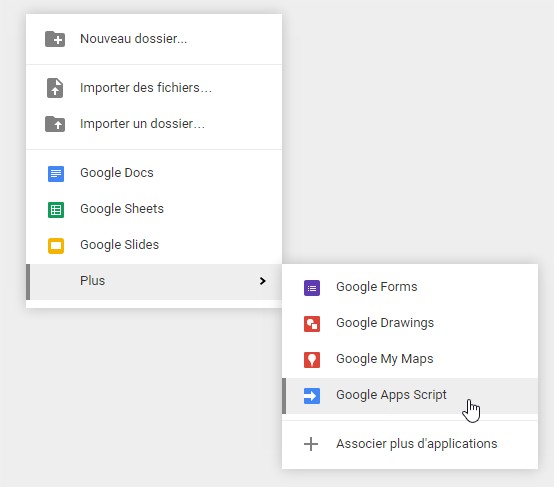Choose Importer un dossier… option
This screenshot has height=487, width=554.
pyautogui.click(x=154, y=124)
